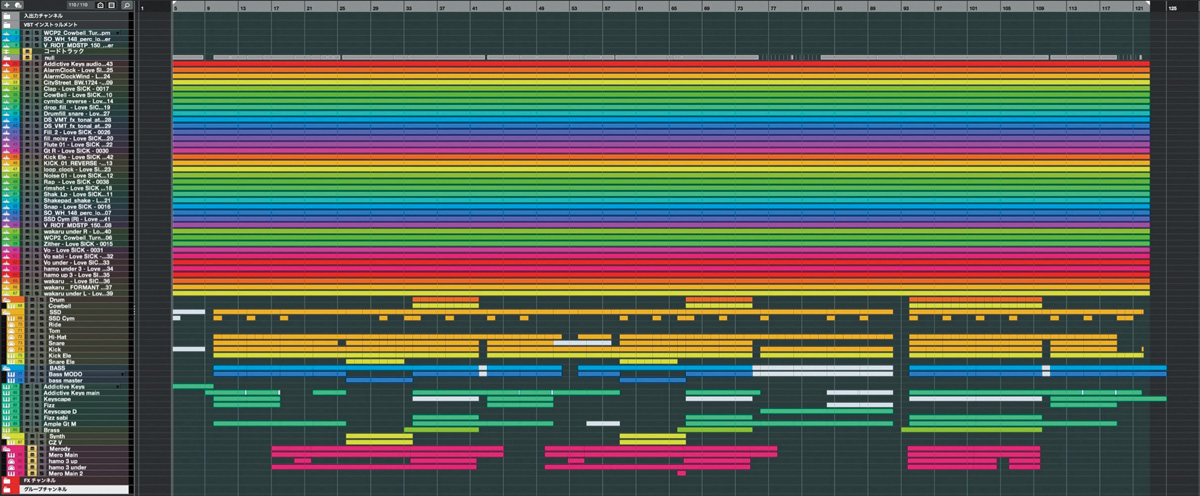Click the audio icon of the Zither track
1200x496 pixels.
[x=7, y=243]
